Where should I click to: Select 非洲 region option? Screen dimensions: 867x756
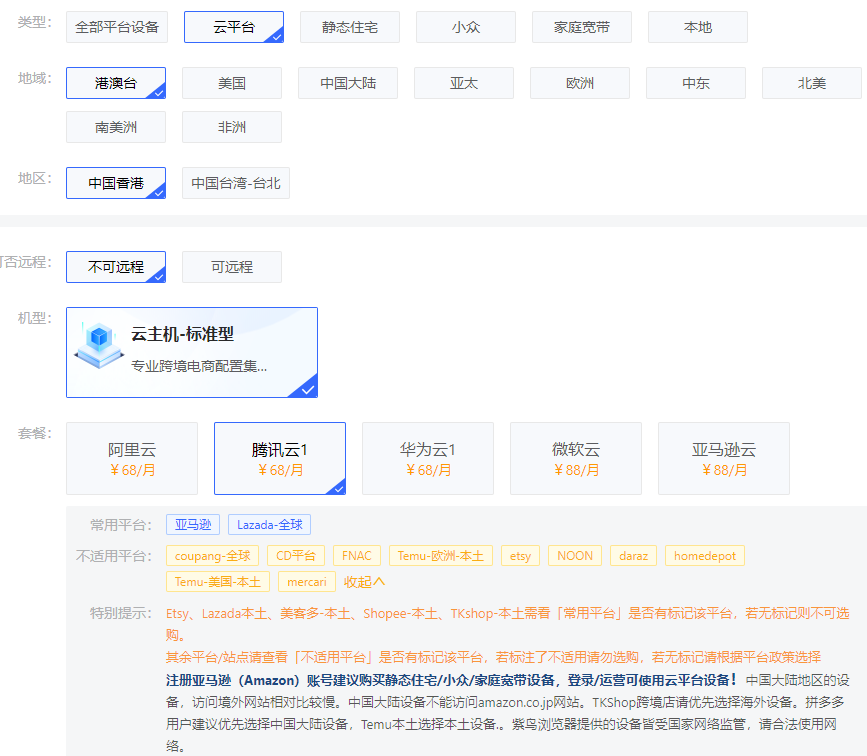(x=232, y=127)
